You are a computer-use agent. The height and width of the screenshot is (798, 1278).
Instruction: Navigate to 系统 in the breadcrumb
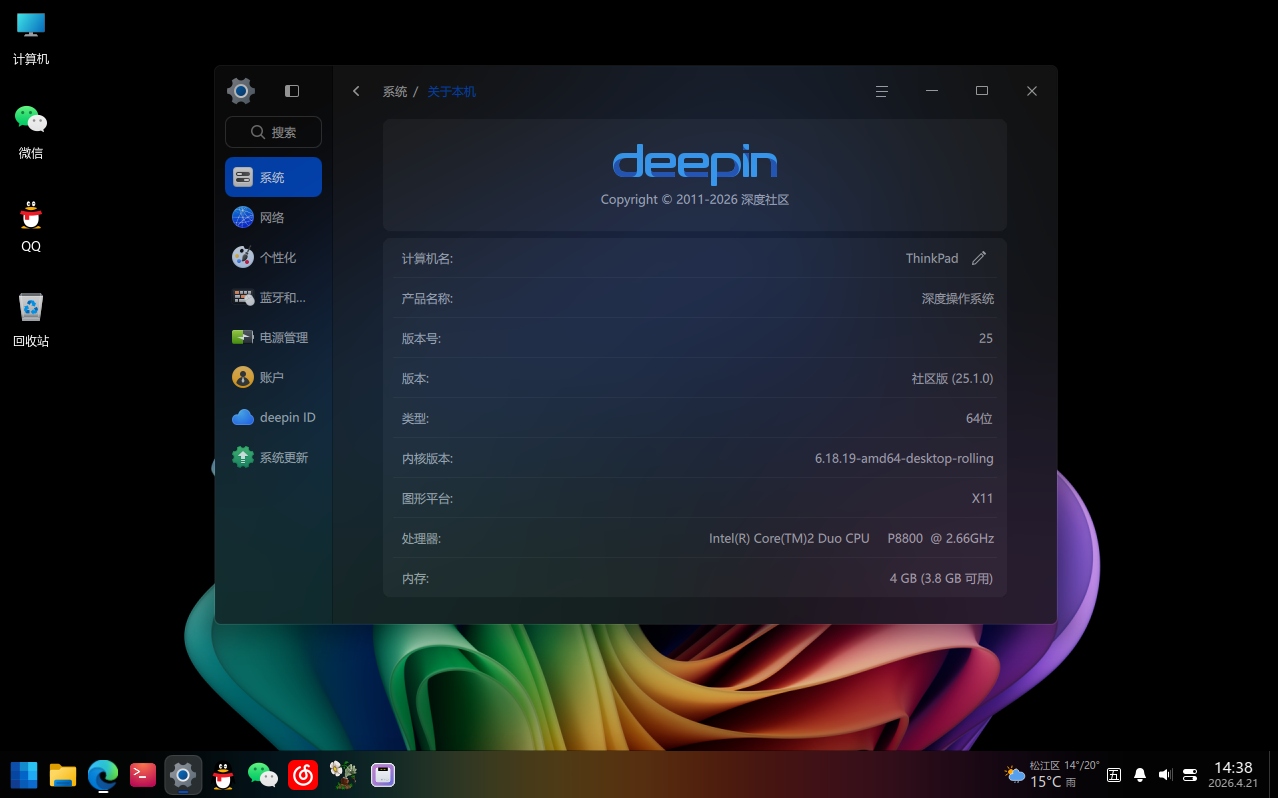(395, 91)
